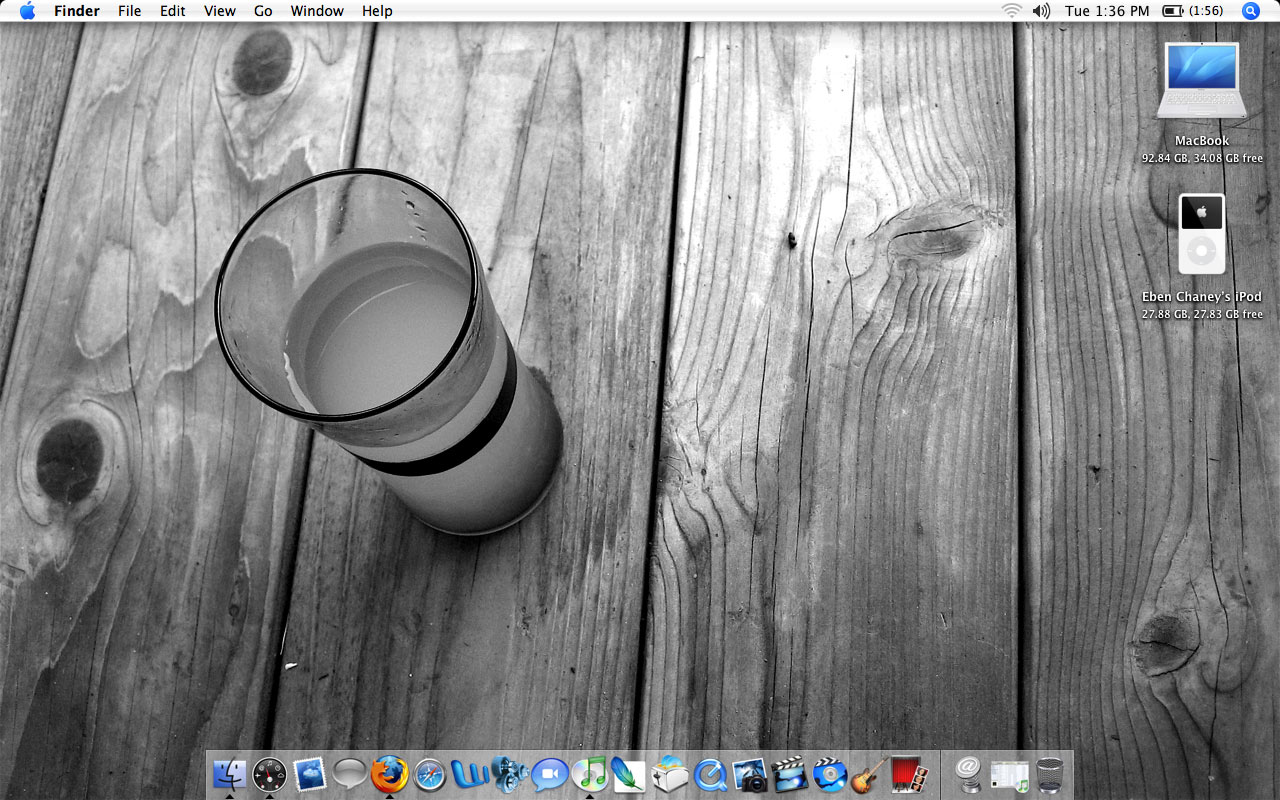The width and height of the screenshot is (1280, 800).
Task: Click the blue gears Dock icon
Action: pos(510,774)
